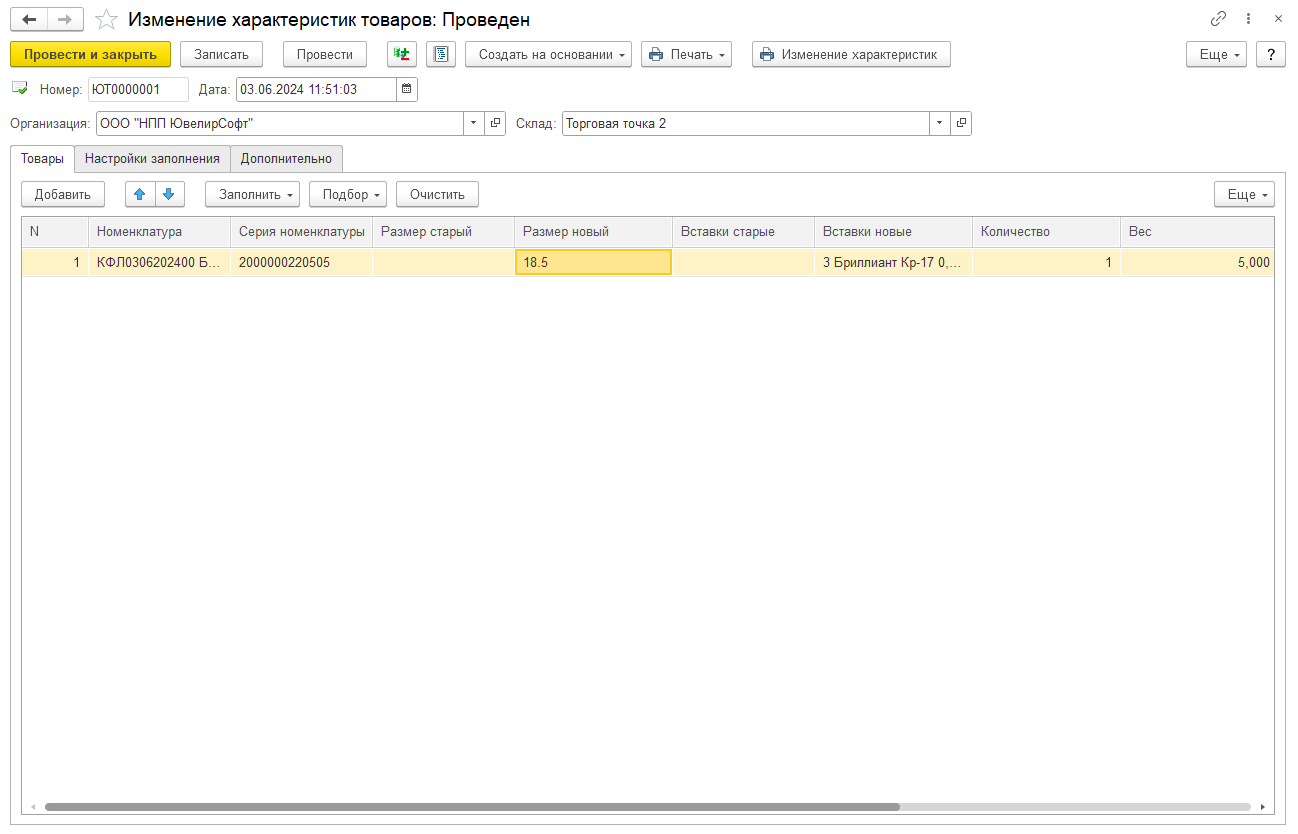Image resolution: width=1298 pixels, height=834 pixels.
Task: Open the three-dot window options menu
Action: 1248,19
